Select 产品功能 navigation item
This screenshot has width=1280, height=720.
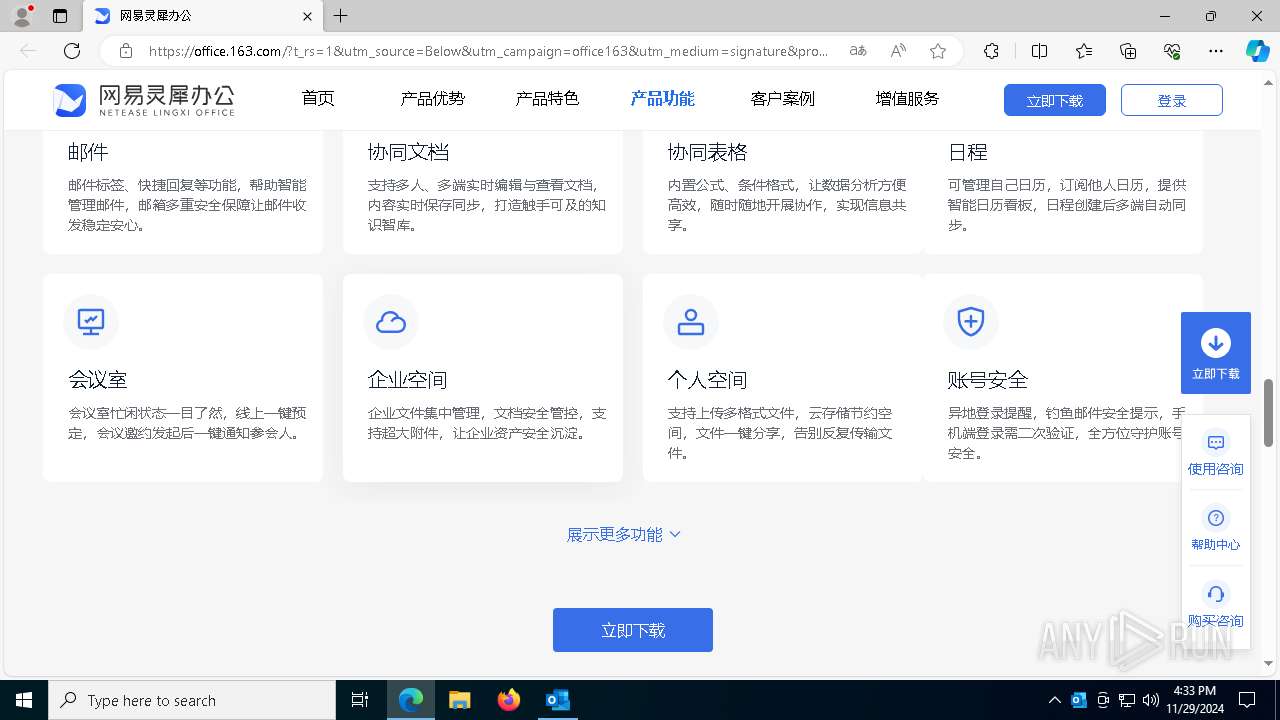pos(662,99)
